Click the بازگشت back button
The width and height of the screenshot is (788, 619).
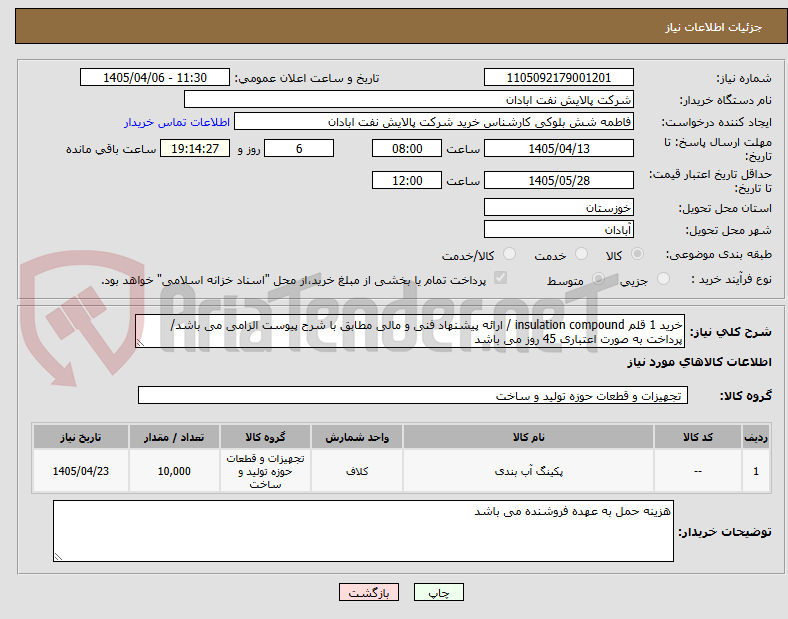[x=369, y=592]
